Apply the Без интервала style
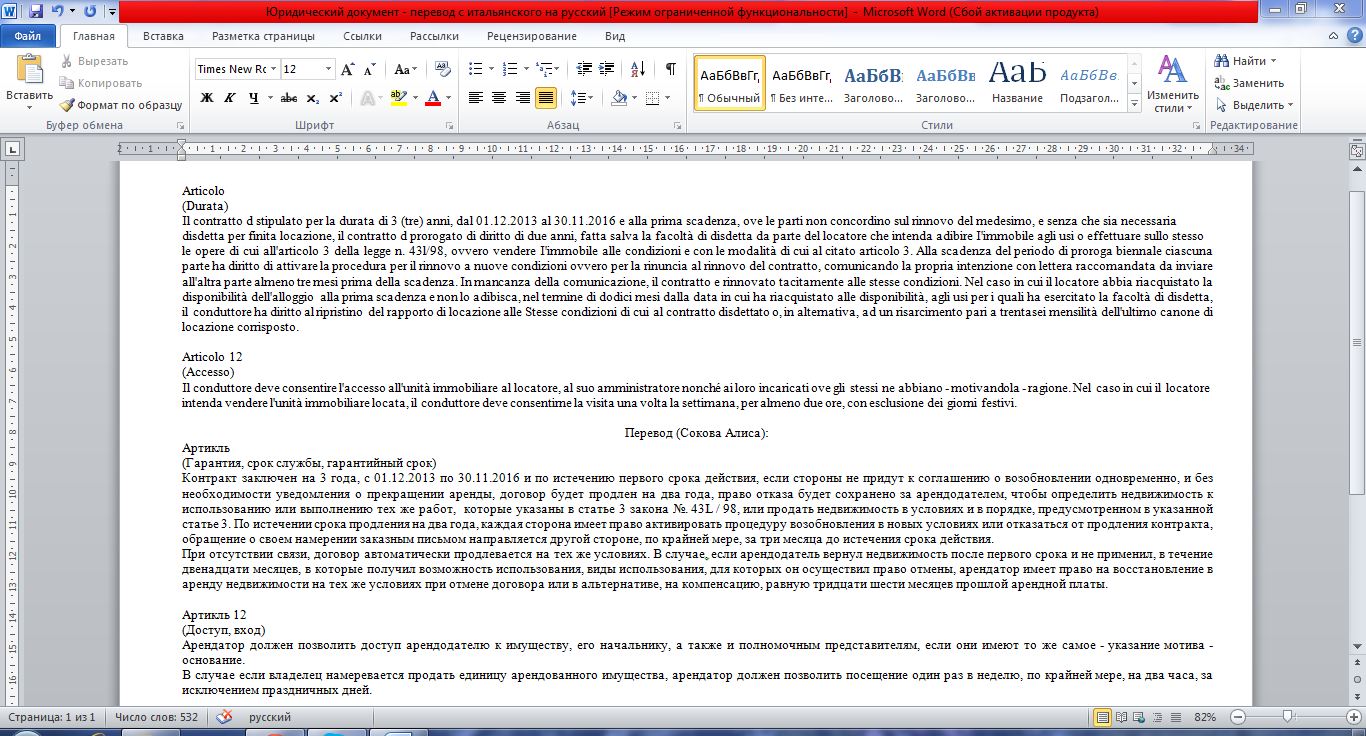Image resolution: width=1366 pixels, height=736 pixels. pos(802,83)
